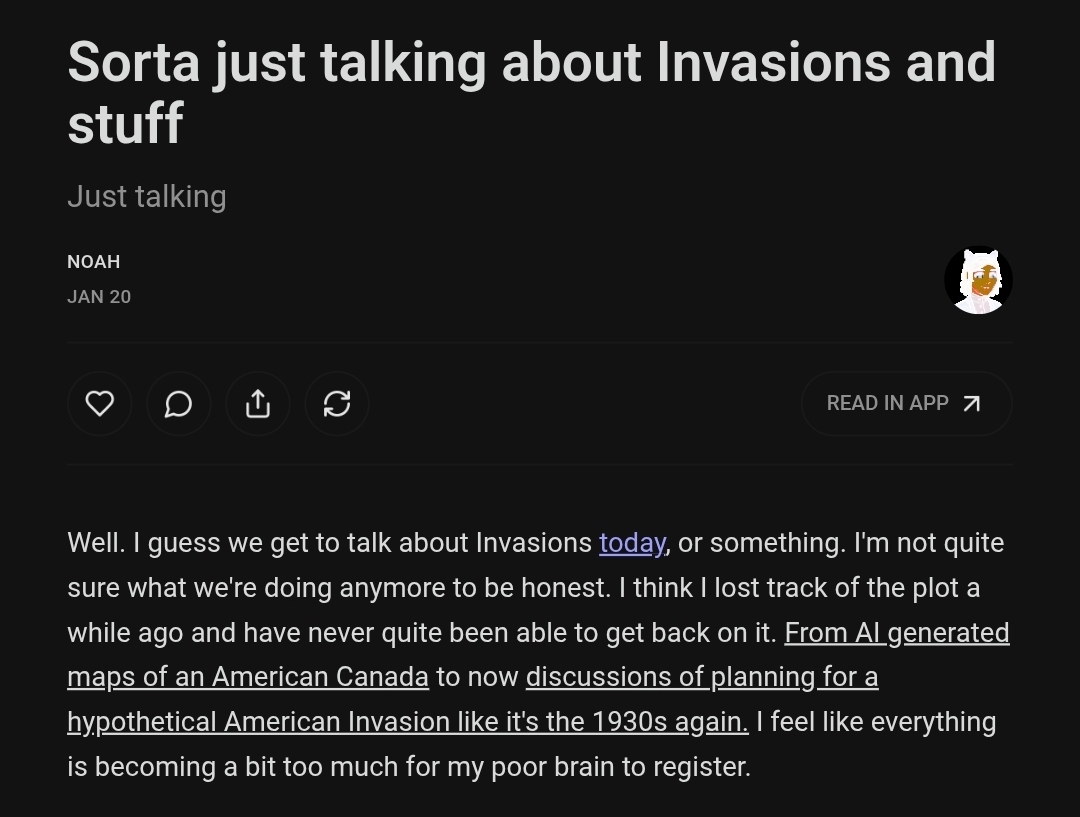The image size is (1080, 817).
Task: Follow the purple "today" hyperlink
Action: (x=632, y=543)
